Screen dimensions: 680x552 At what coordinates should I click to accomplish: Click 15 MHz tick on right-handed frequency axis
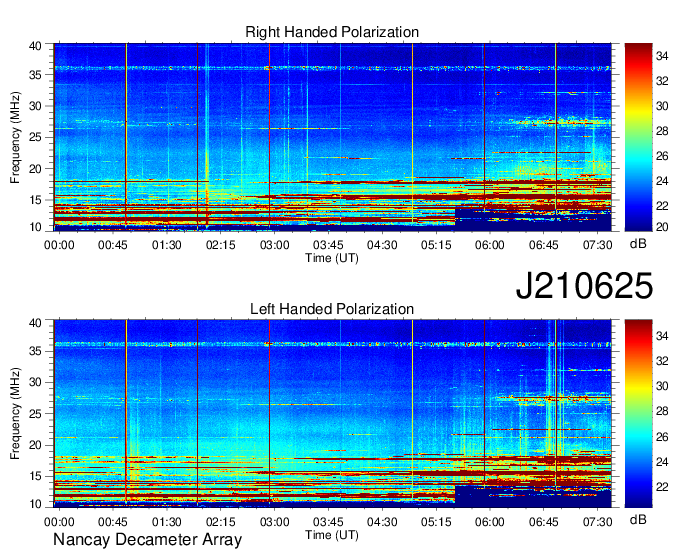35,200
